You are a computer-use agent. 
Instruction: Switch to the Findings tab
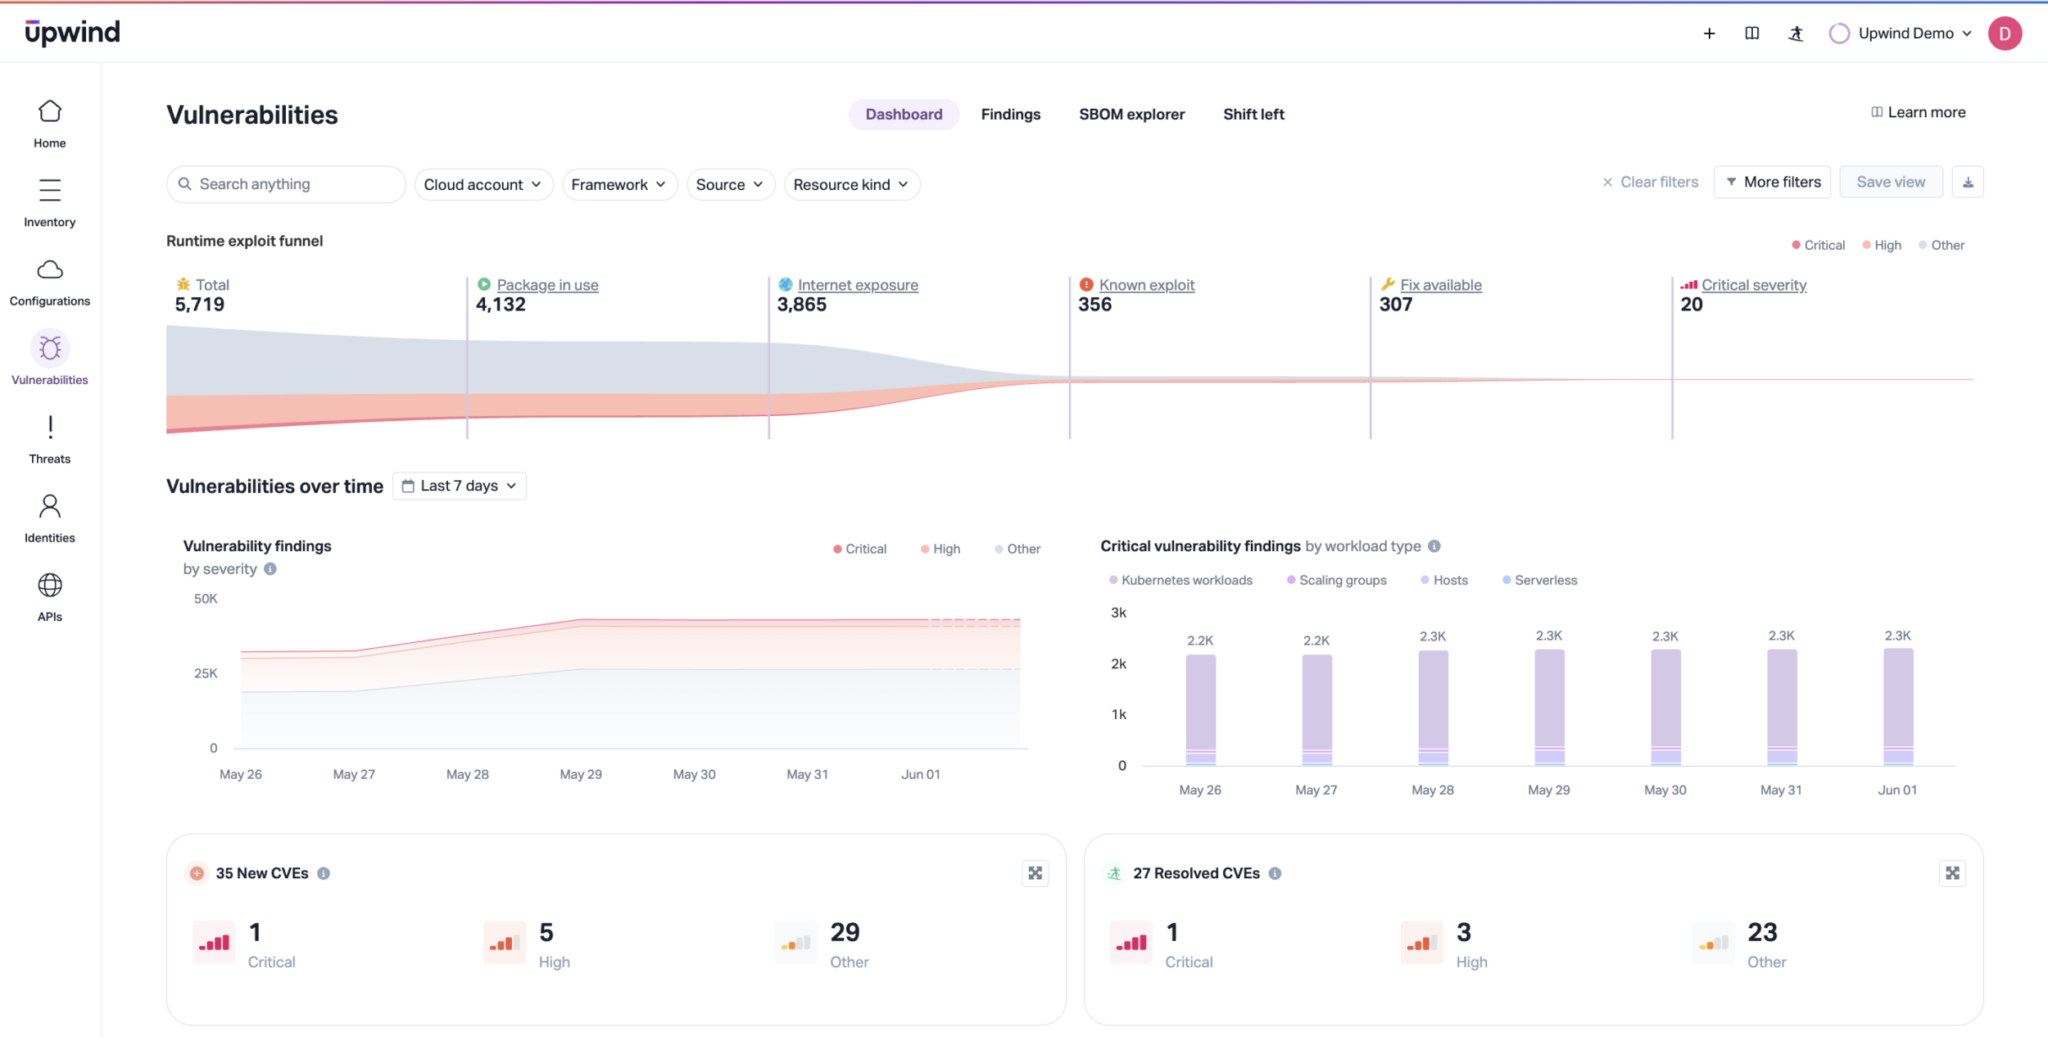tap(1010, 114)
